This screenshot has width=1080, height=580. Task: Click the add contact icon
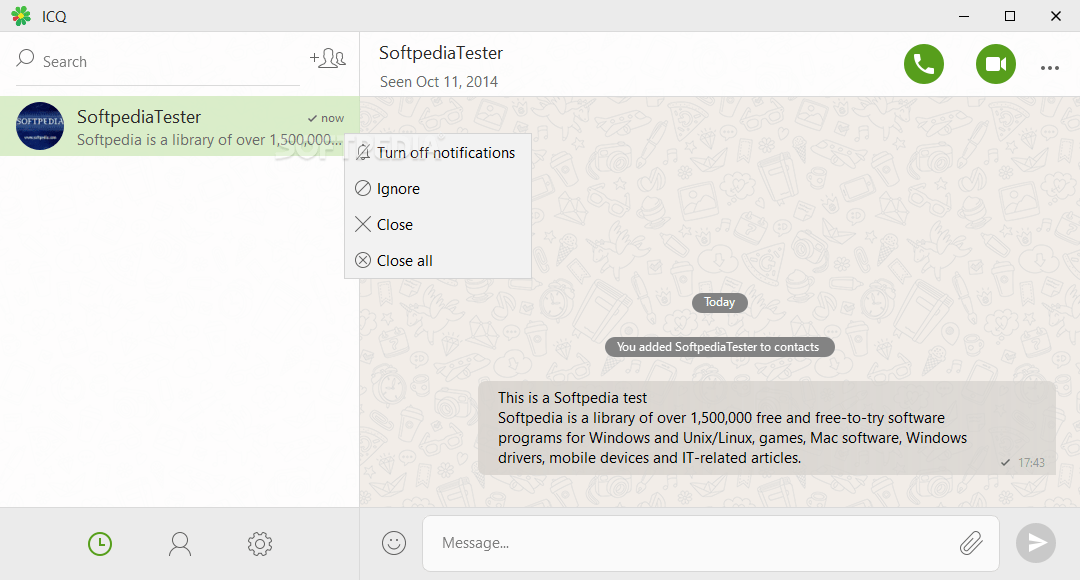click(328, 59)
